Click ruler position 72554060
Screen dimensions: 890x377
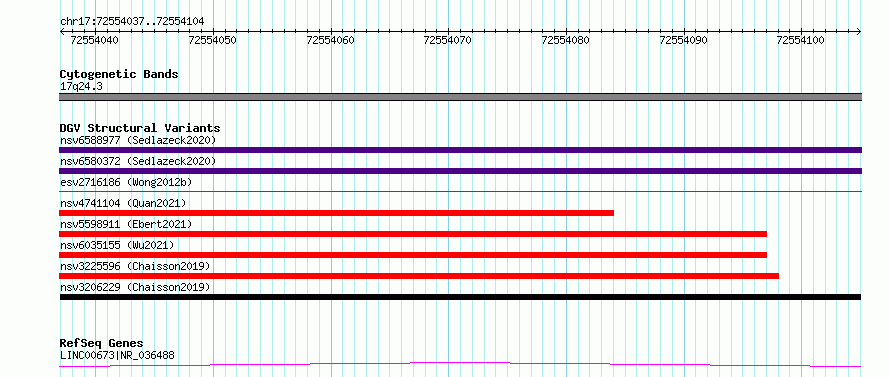click(330, 40)
